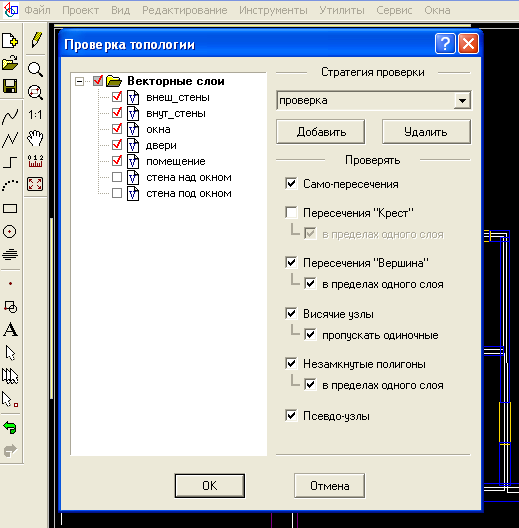
Task: Disable the Псевдо-узлы checkbox
Action: pos(291,416)
